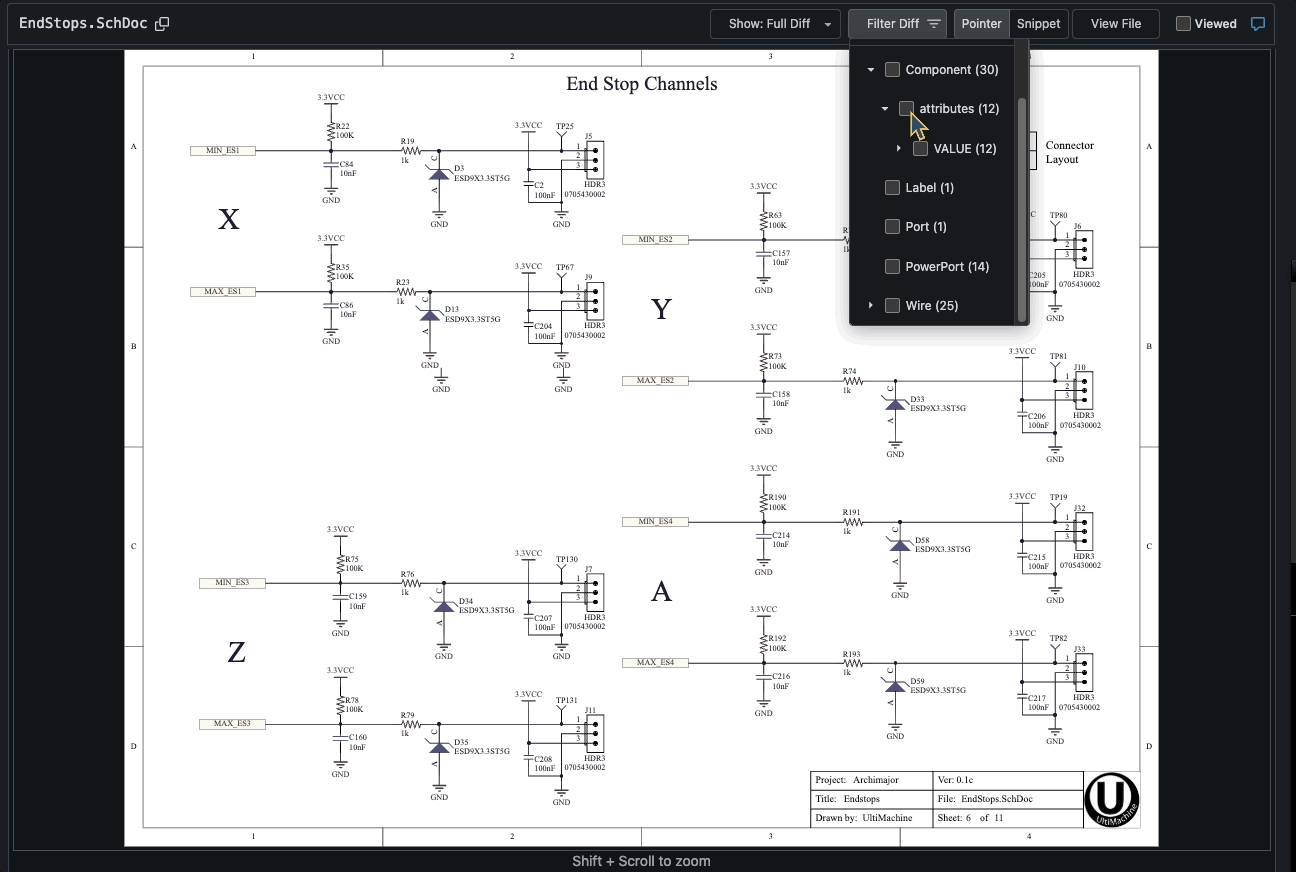Collapse the attributes (12) tree item

884,108
